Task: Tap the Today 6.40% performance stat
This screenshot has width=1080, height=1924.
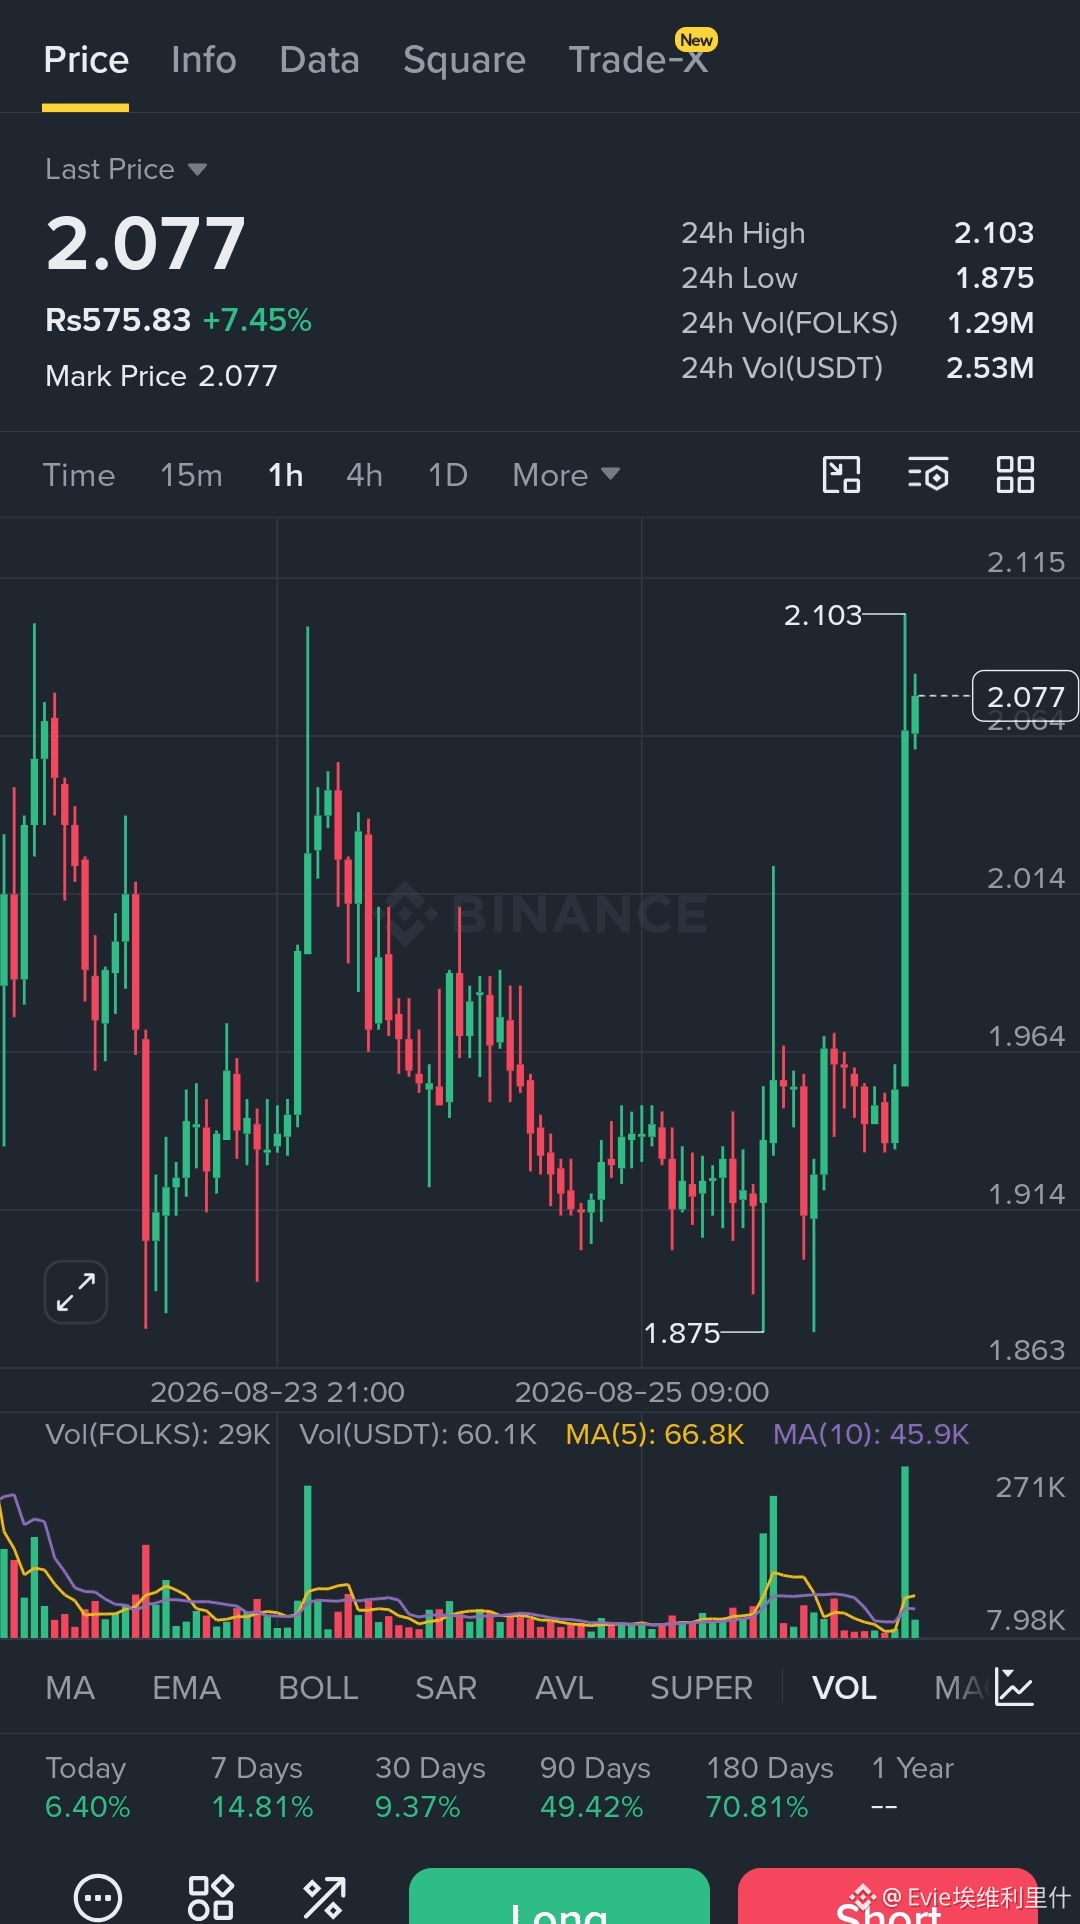Action: [88, 1787]
